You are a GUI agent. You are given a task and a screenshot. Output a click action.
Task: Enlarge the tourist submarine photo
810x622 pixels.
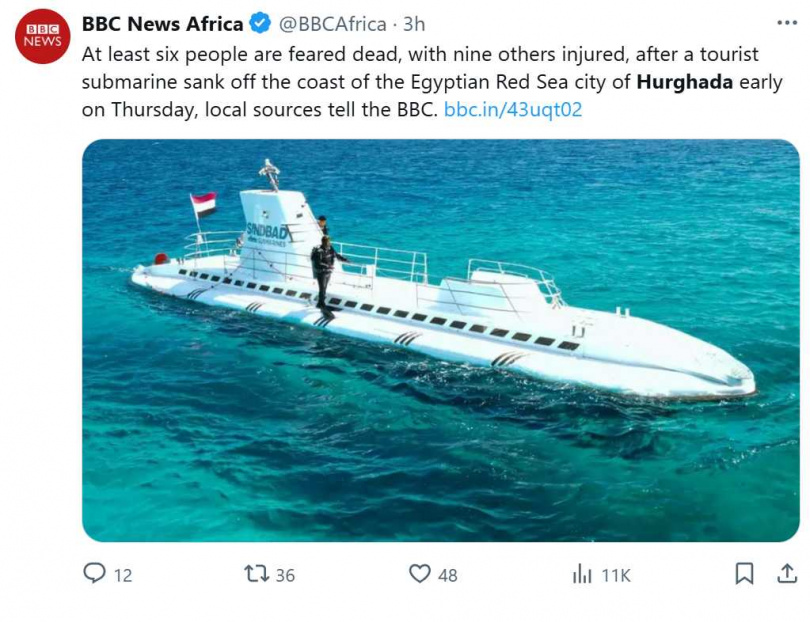coord(440,340)
